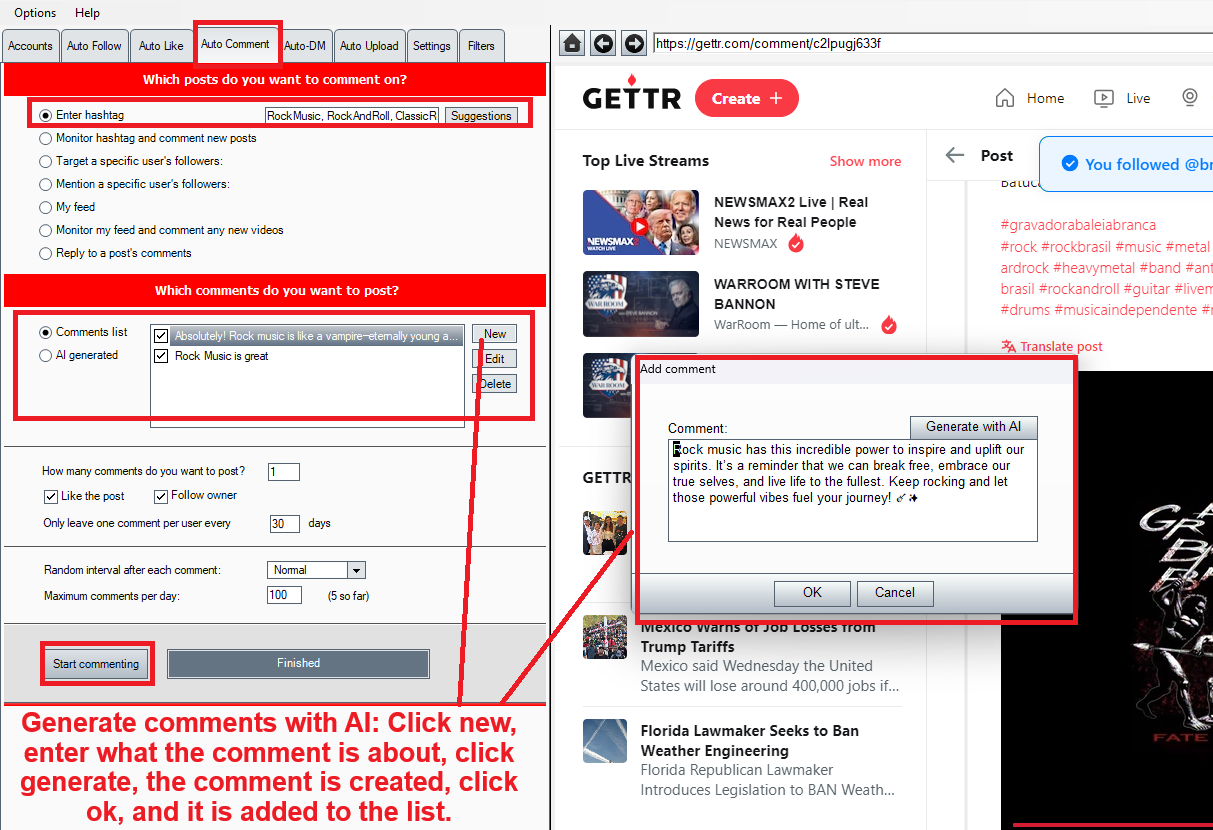This screenshot has height=830, width=1213.
Task: Open WARROOM WITH STEVE BANNON stream title
Action: coord(797,294)
